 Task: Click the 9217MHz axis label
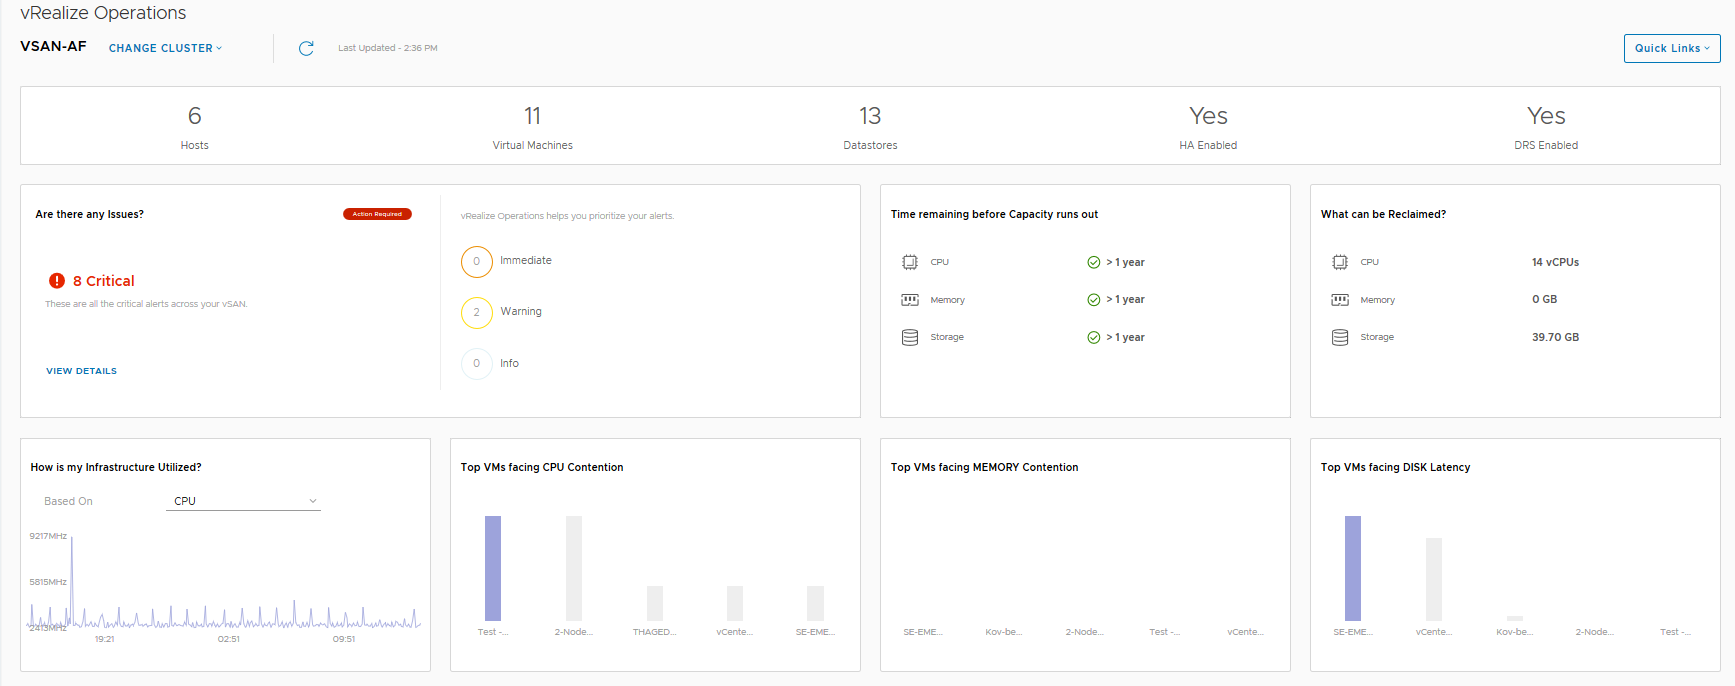pyautogui.click(x=48, y=536)
